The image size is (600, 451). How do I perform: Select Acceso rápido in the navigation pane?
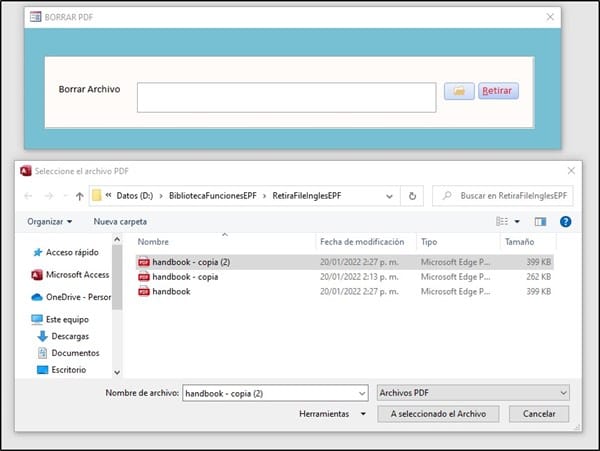click(x=72, y=253)
